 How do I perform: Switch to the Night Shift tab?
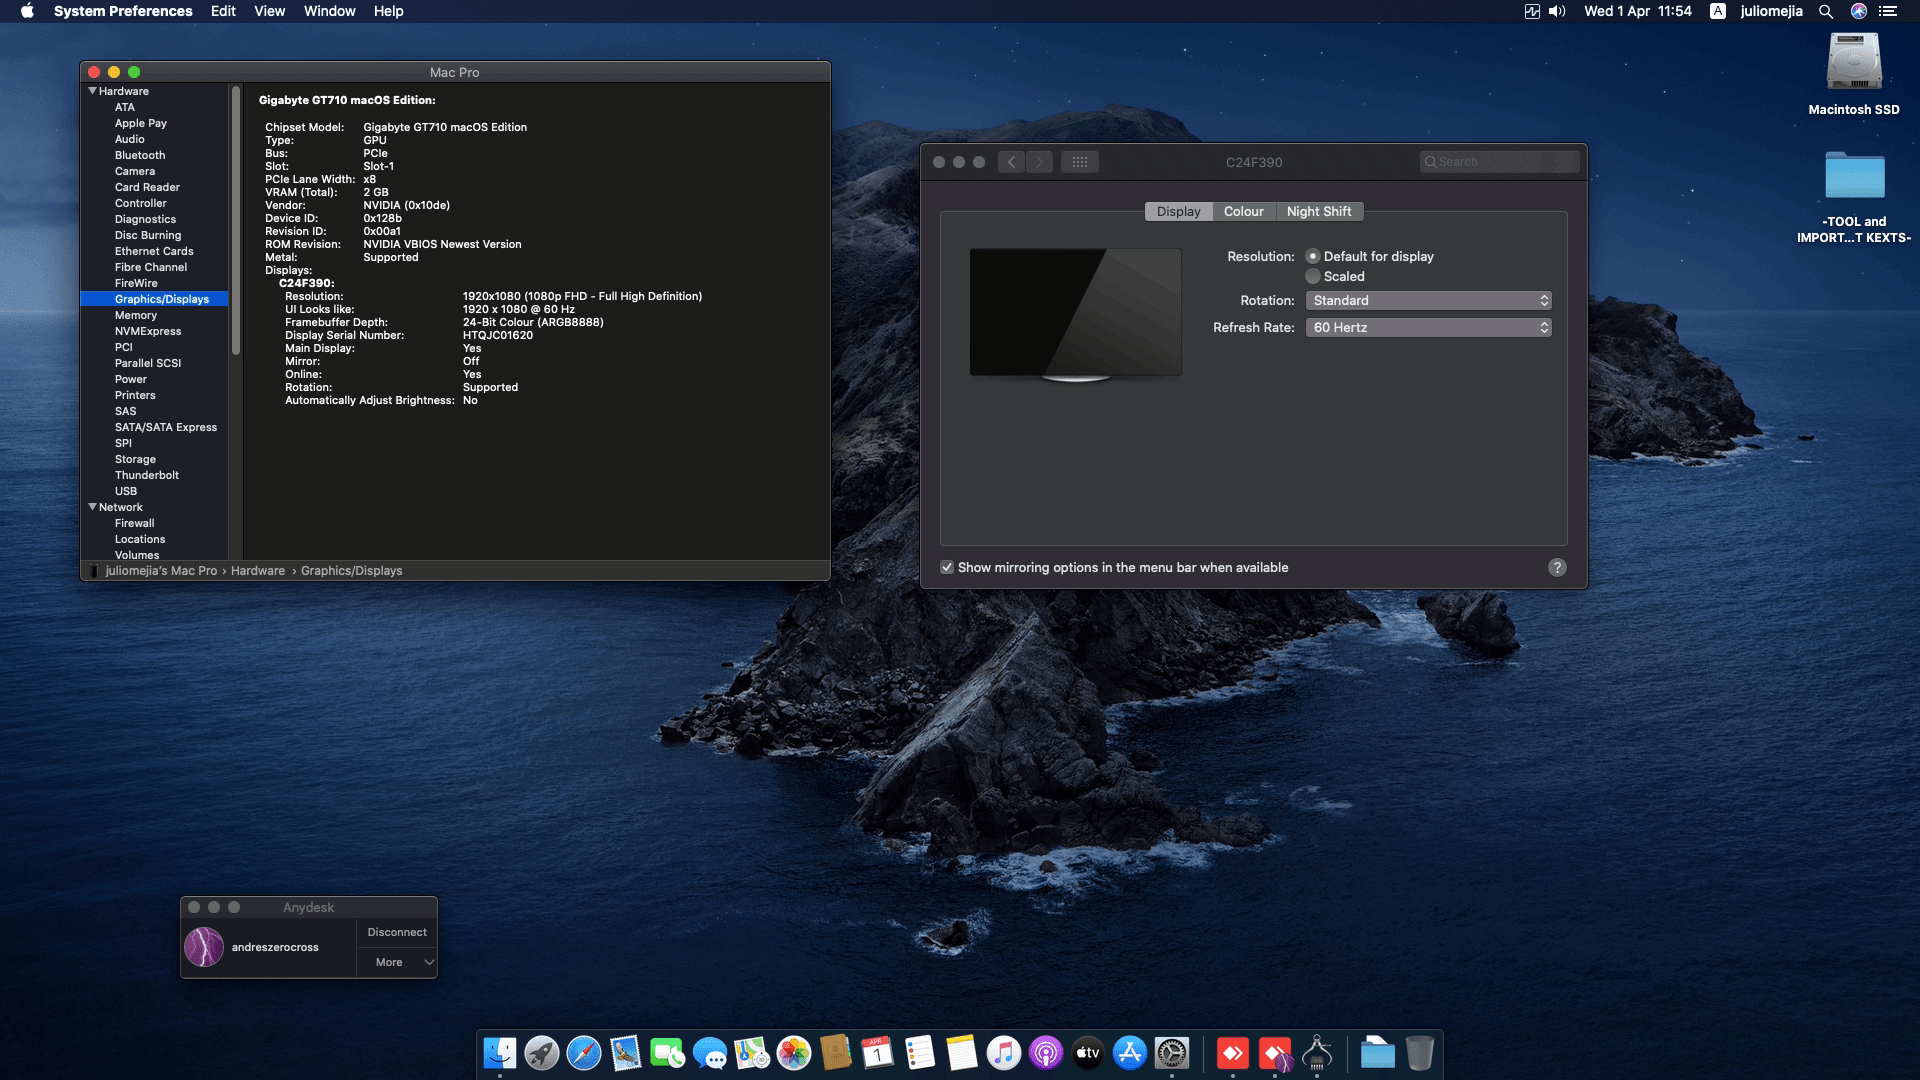click(x=1319, y=211)
